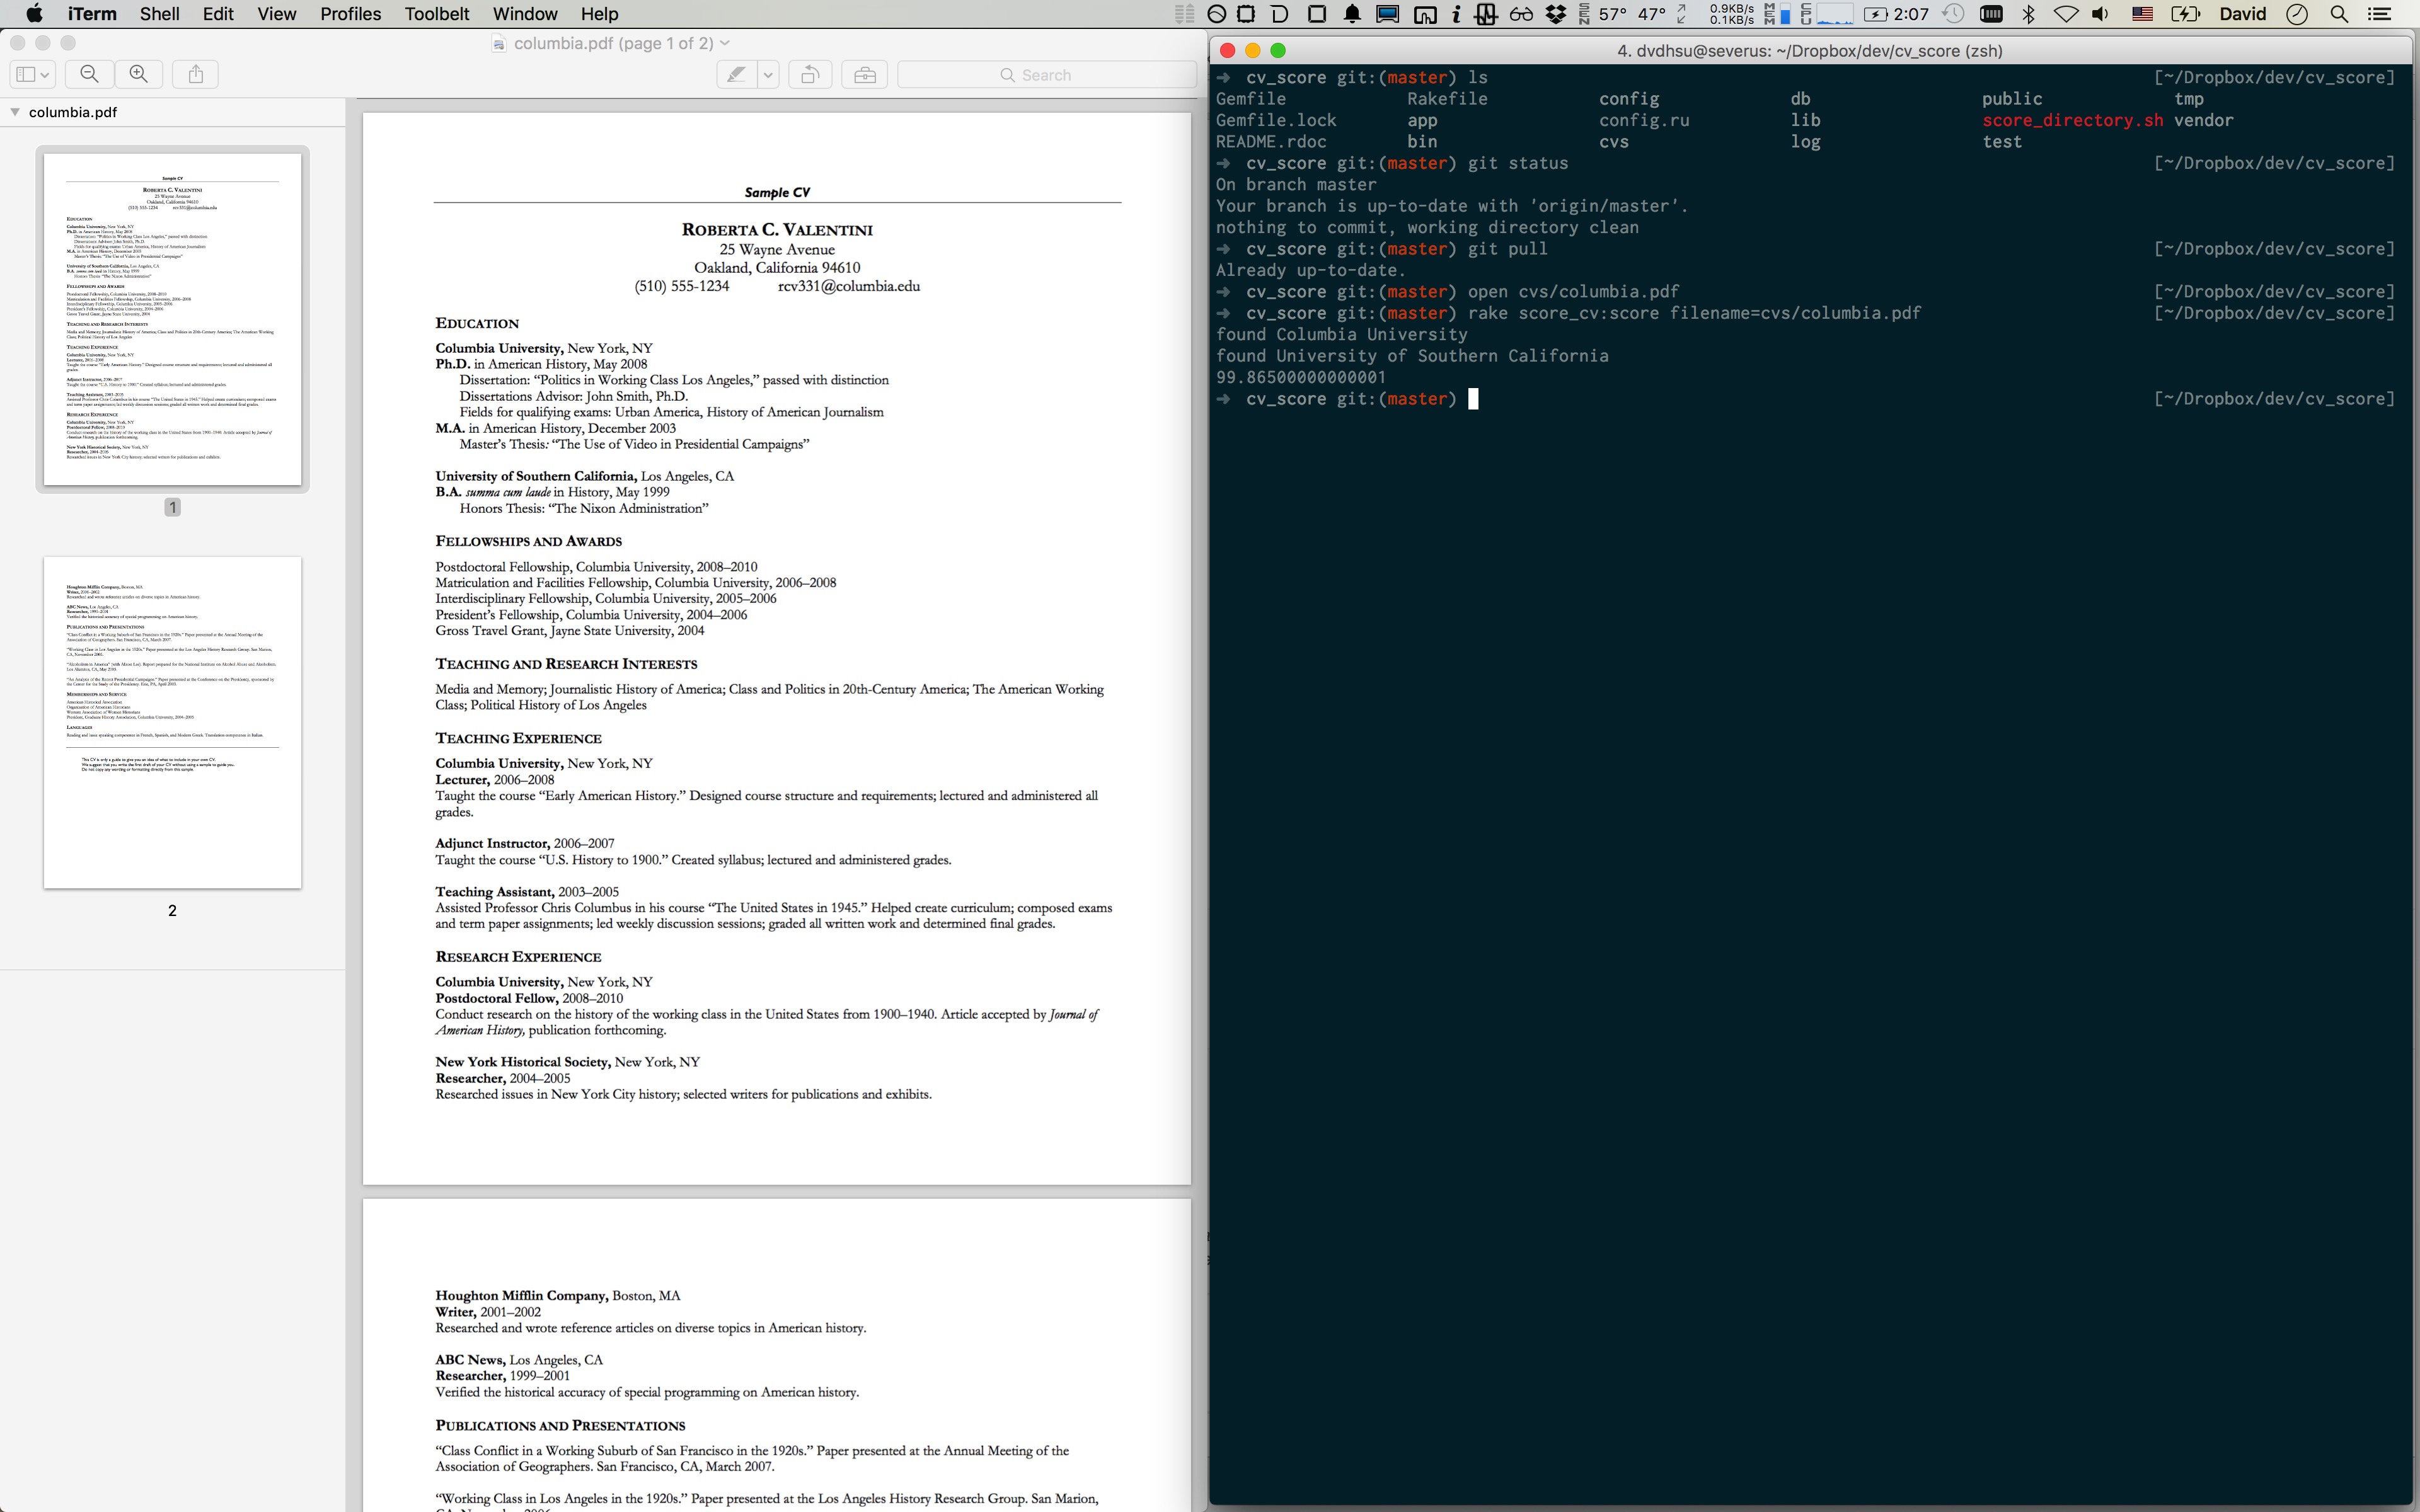Image resolution: width=2420 pixels, height=1512 pixels.
Task: Collapse the columbia.pdf sidebar disclosure triangle
Action: coord(15,112)
